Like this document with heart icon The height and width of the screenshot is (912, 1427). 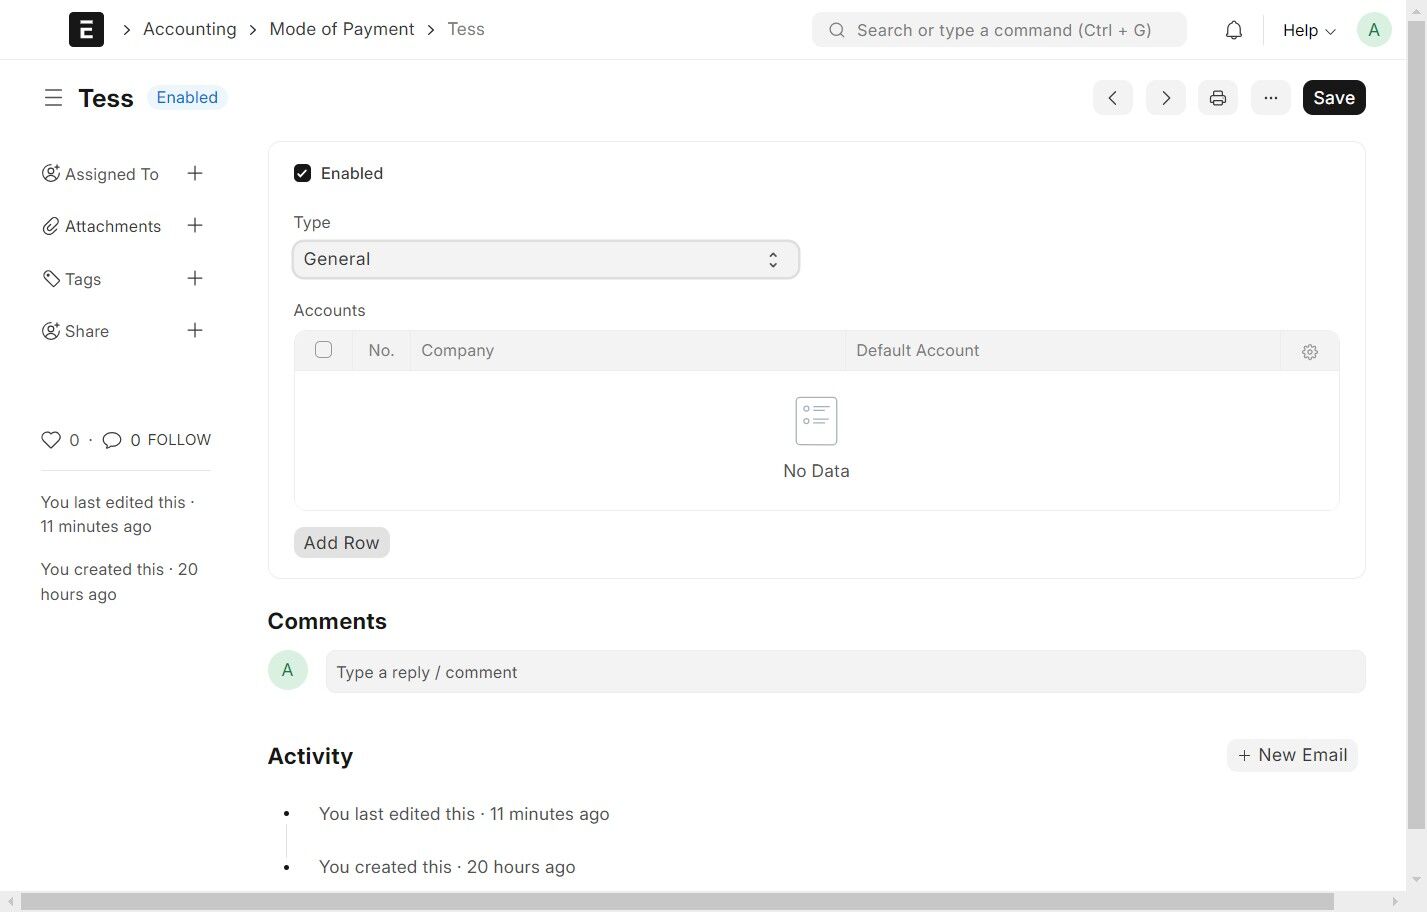[x=51, y=440]
